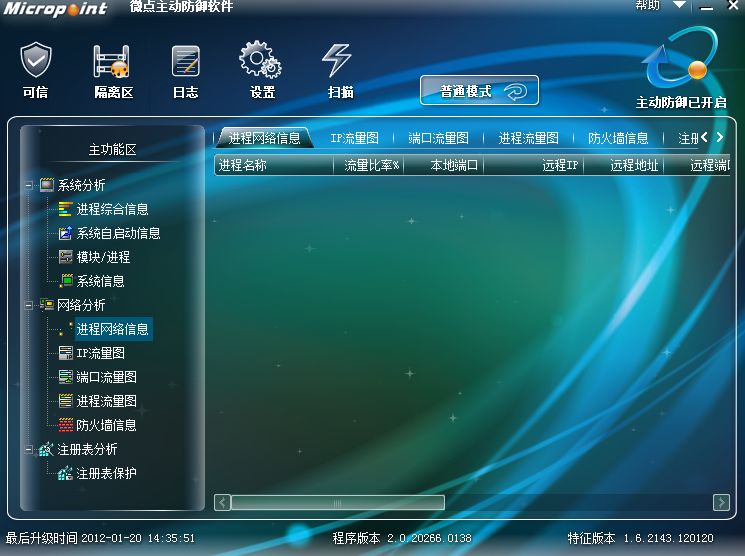Image resolution: width=745 pixels, height=556 pixels.
Task: Click the 系统自启动信息 icon
Action: 65,233
